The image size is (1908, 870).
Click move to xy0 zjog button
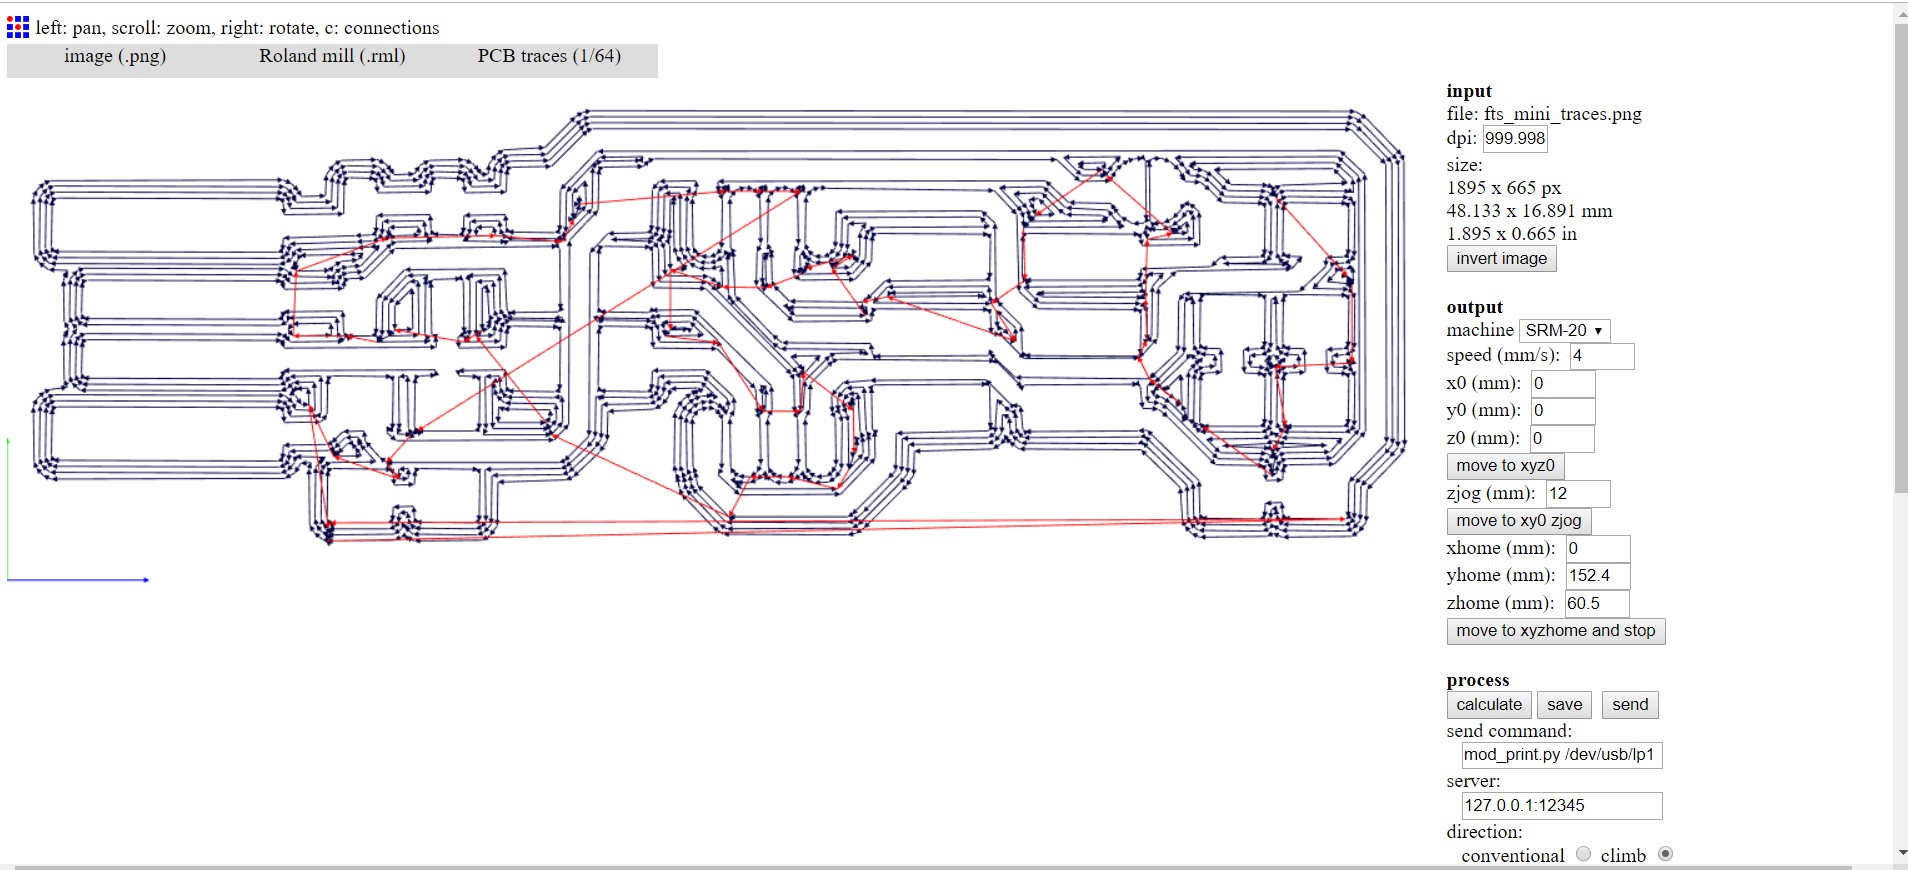[1518, 521]
